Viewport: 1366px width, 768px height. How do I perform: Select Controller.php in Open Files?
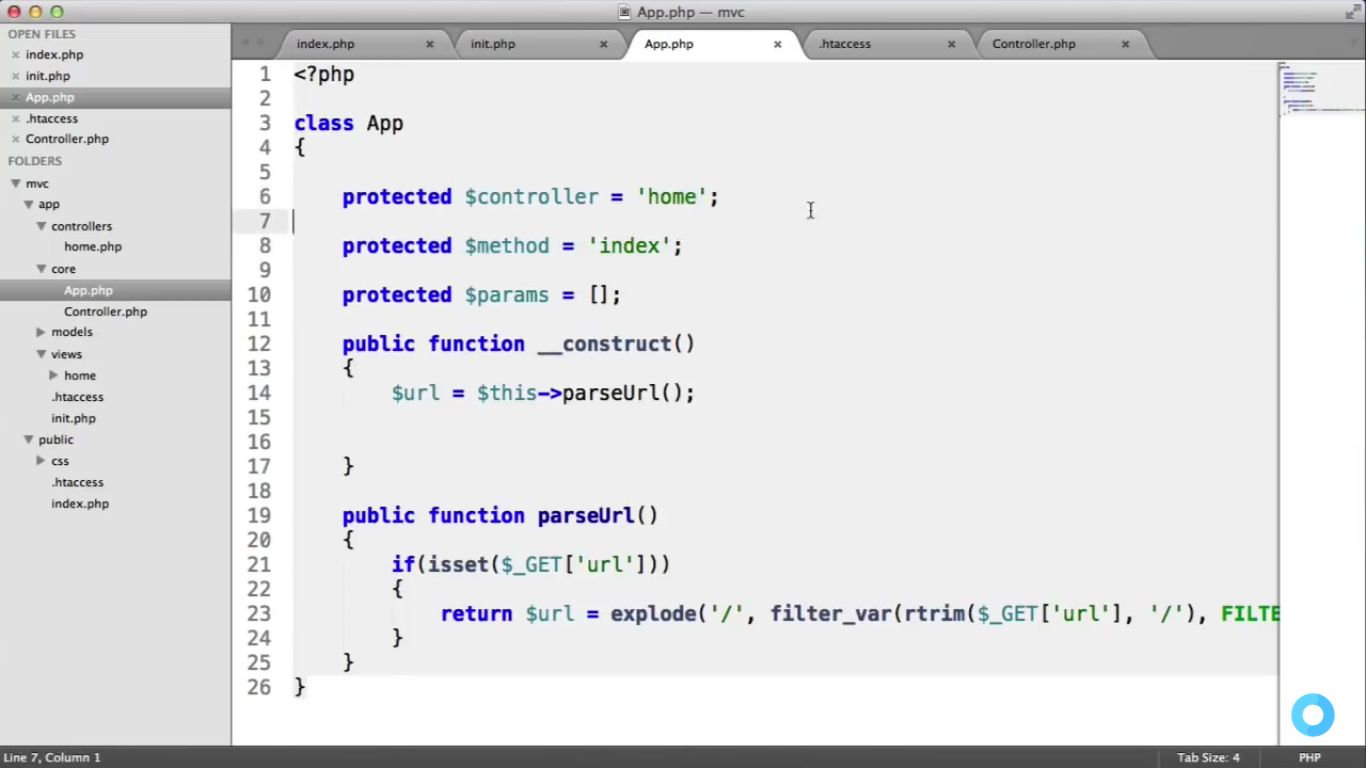67,139
